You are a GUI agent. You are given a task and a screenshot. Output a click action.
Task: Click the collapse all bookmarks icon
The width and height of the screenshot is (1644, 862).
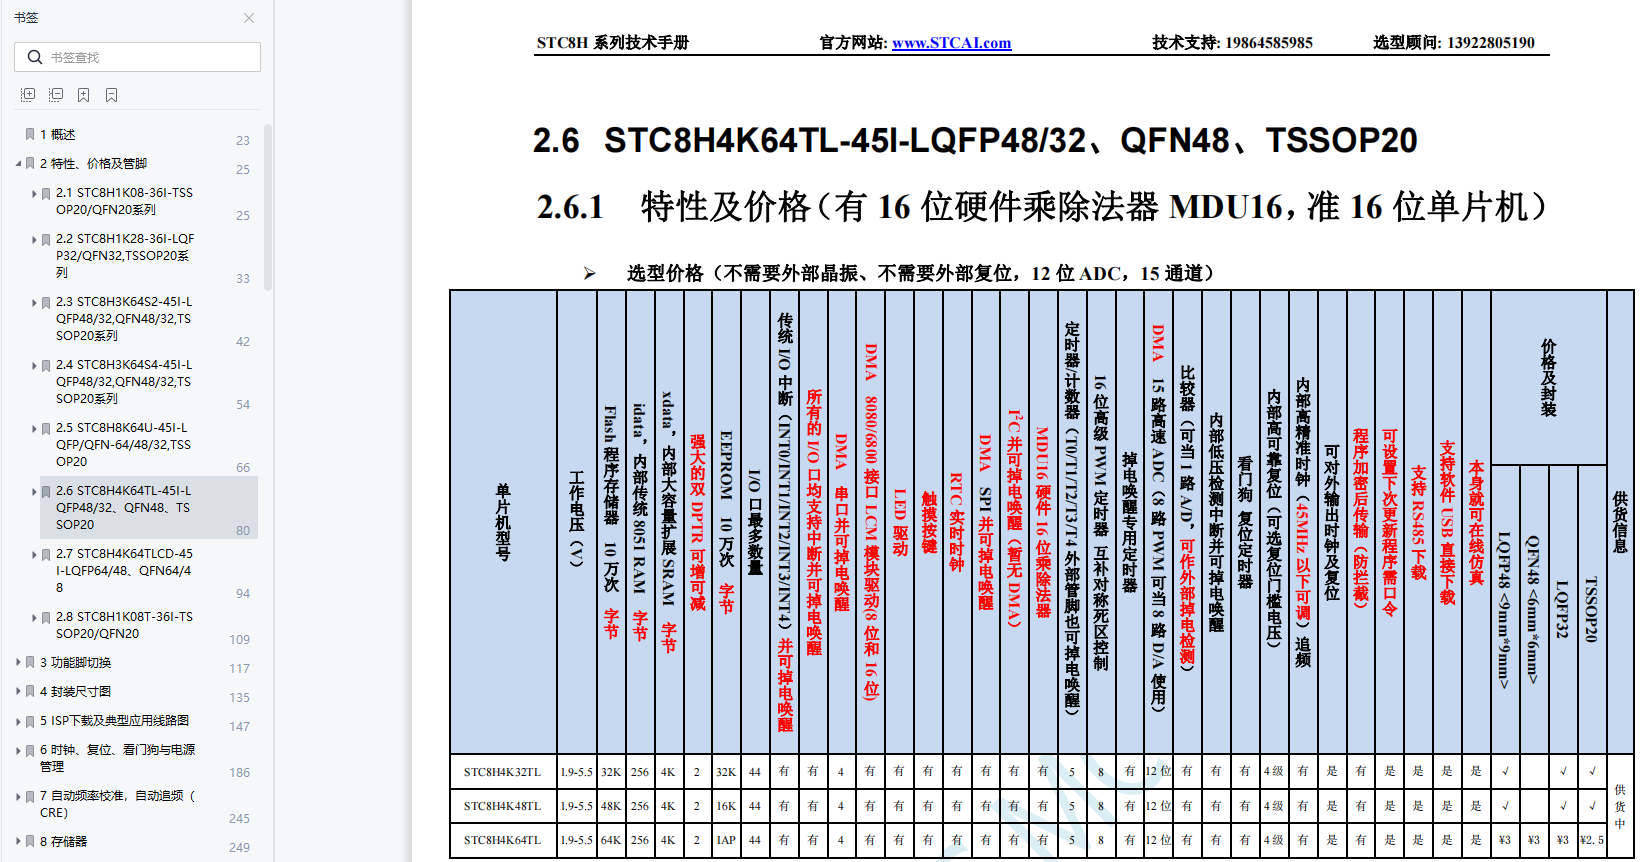[56, 95]
